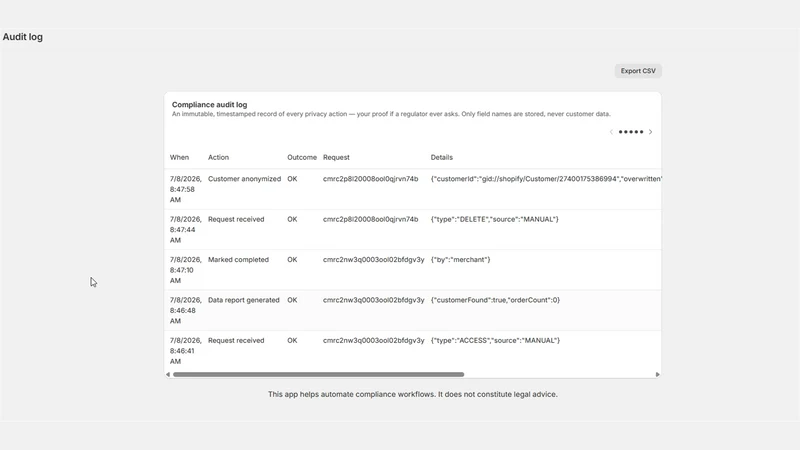Click timestamp 7/8/2026, 8:46:41 AM

(x=186, y=351)
